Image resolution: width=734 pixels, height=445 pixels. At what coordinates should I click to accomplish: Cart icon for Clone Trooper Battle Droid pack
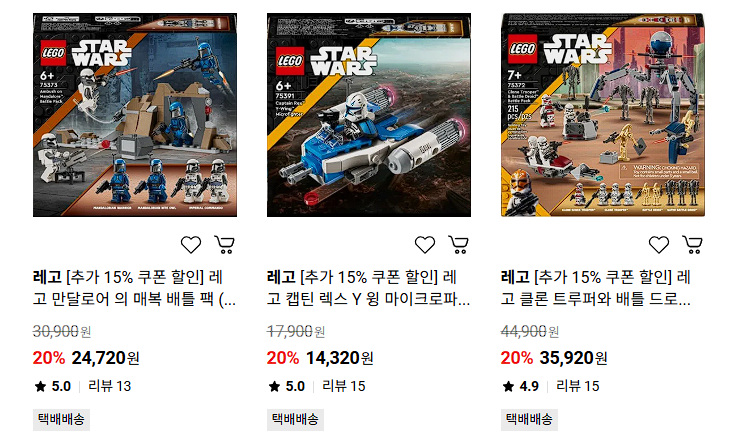pos(693,245)
